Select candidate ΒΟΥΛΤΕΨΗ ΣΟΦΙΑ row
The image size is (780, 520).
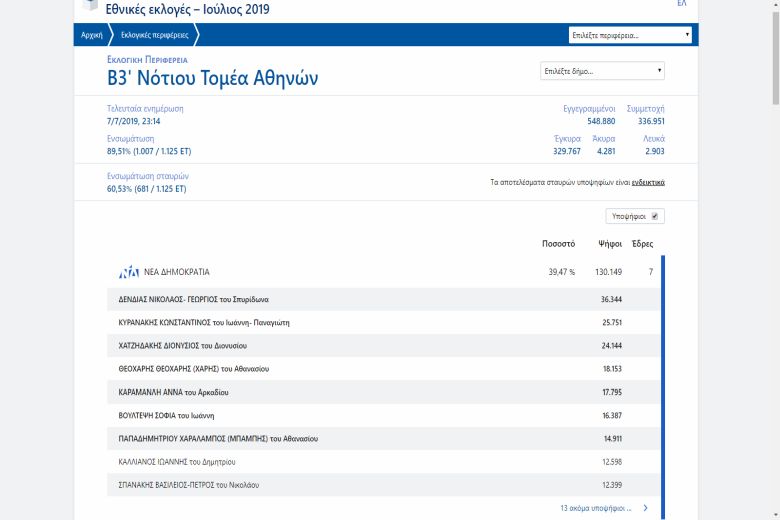coord(384,415)
